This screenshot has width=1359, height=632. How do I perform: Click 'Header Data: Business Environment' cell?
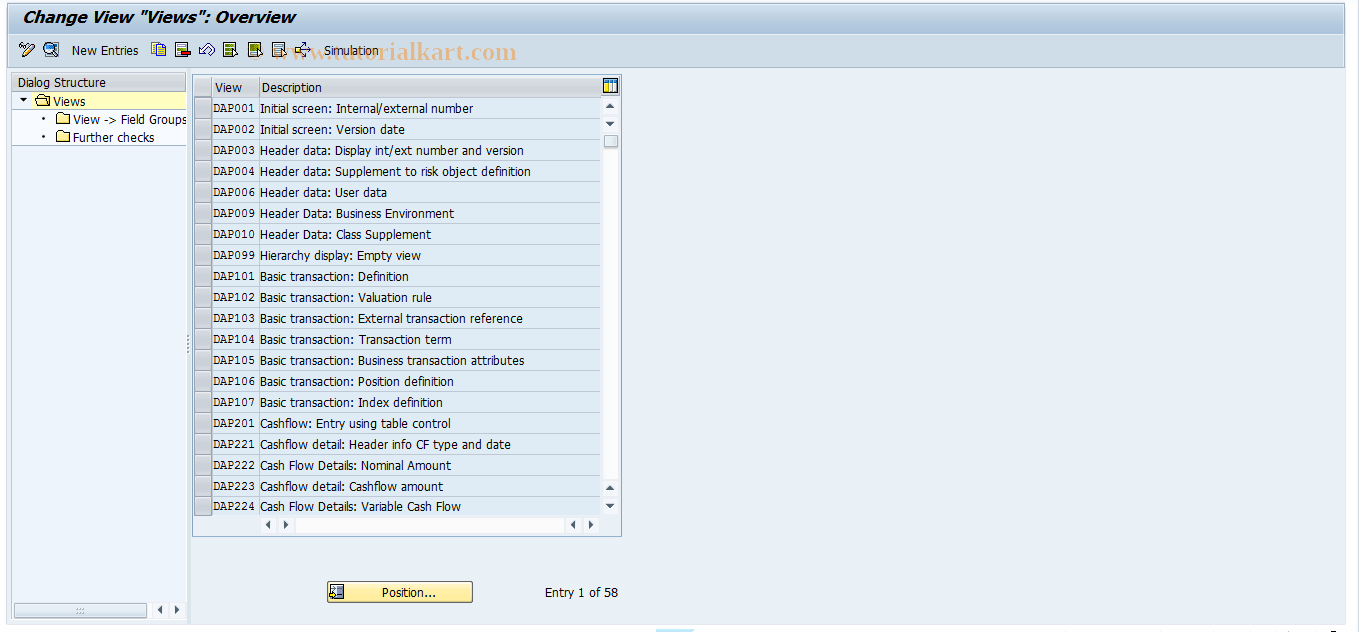pyautogui.click(x=430, y=213)
